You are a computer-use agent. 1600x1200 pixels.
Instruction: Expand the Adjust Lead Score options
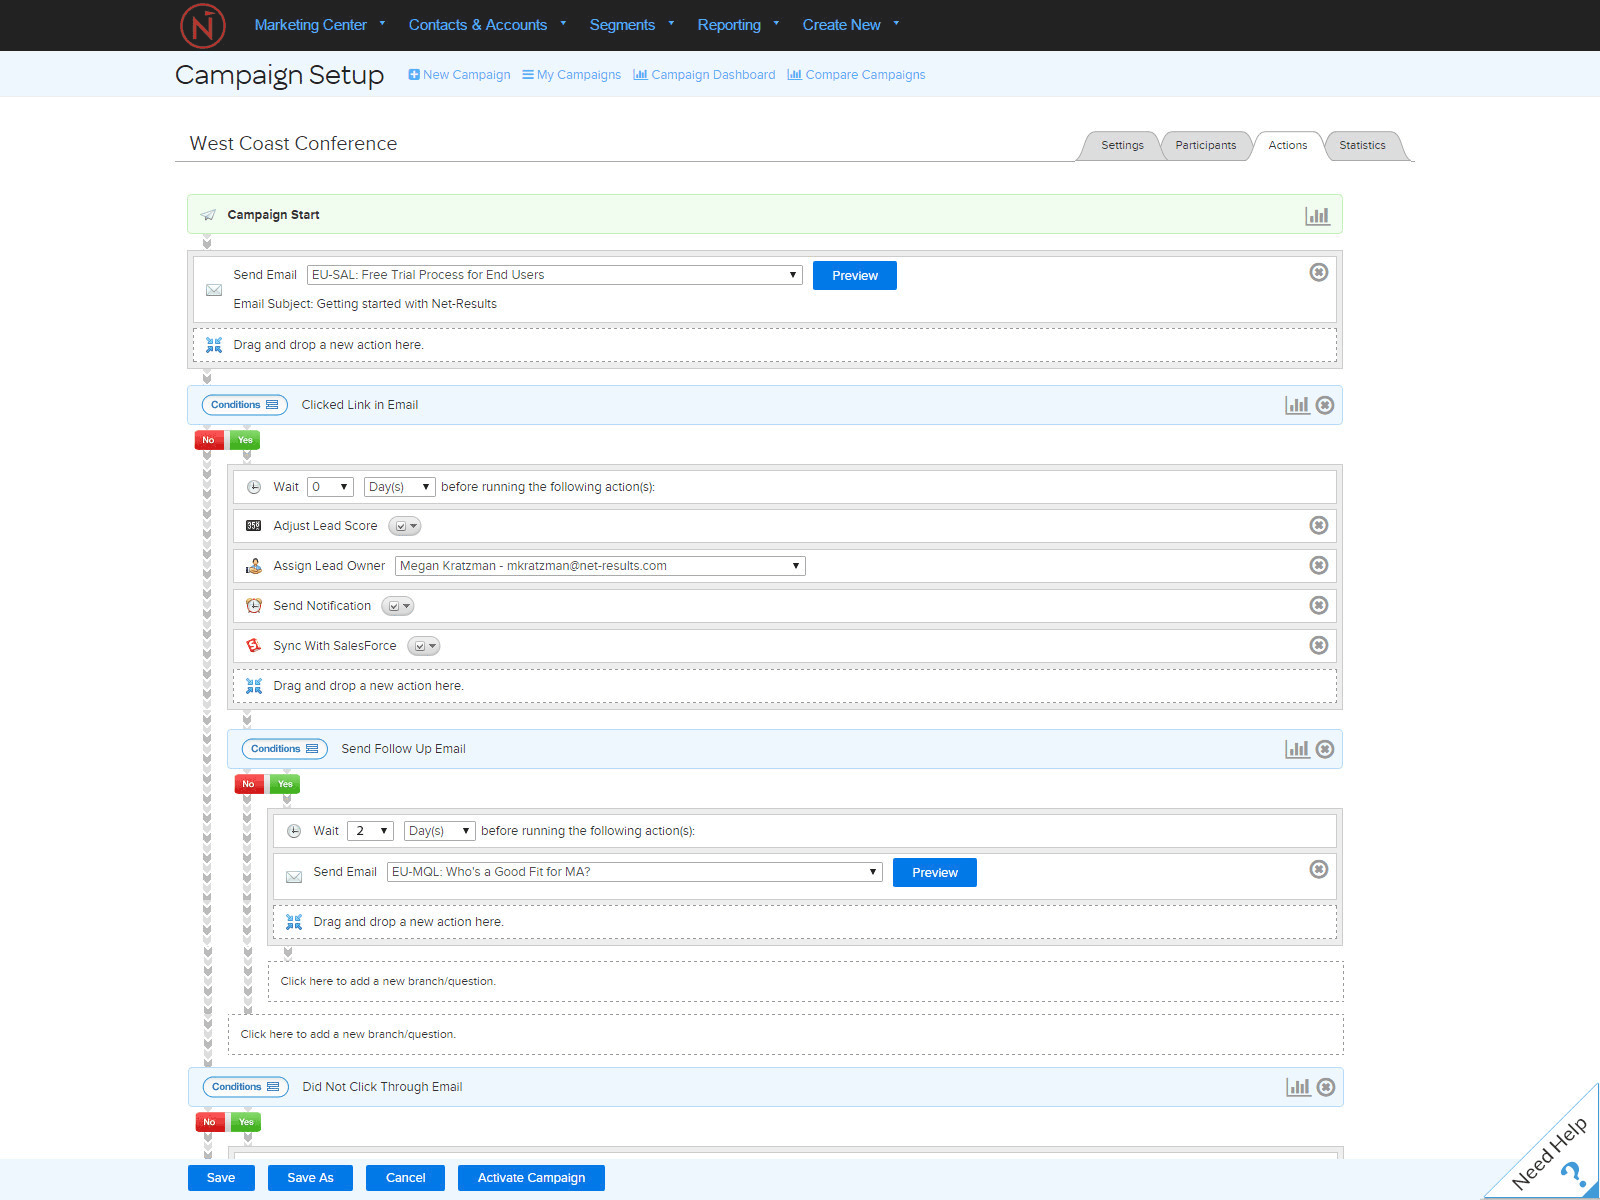point(405,526)
